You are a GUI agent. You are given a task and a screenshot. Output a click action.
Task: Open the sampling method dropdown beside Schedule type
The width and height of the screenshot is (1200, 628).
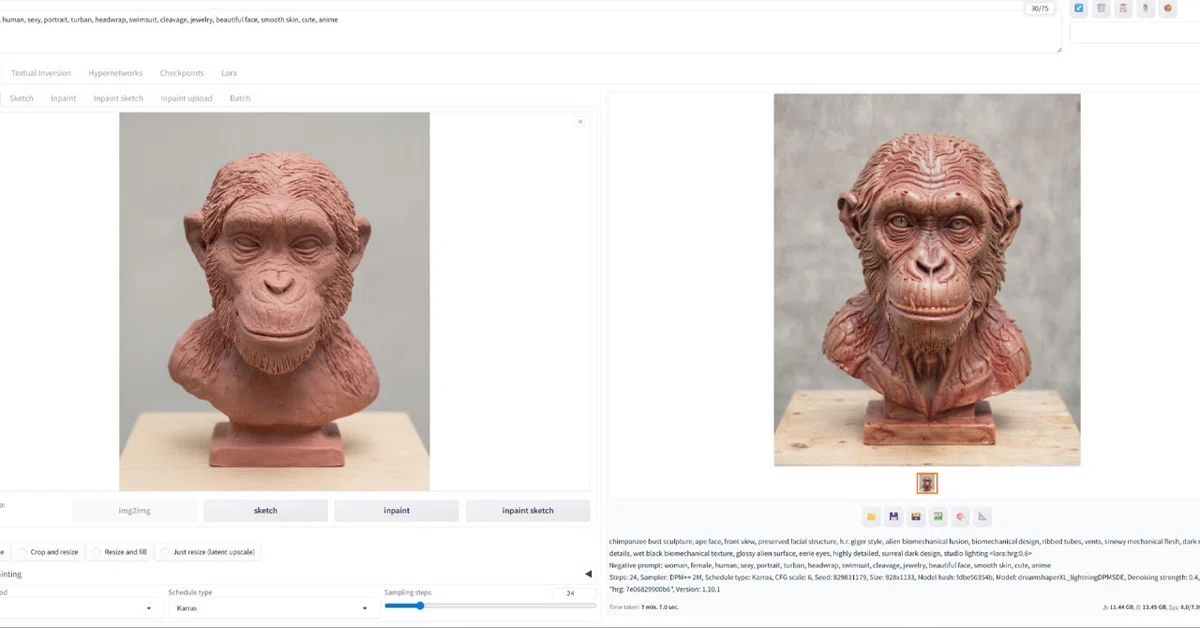point(80,608)
